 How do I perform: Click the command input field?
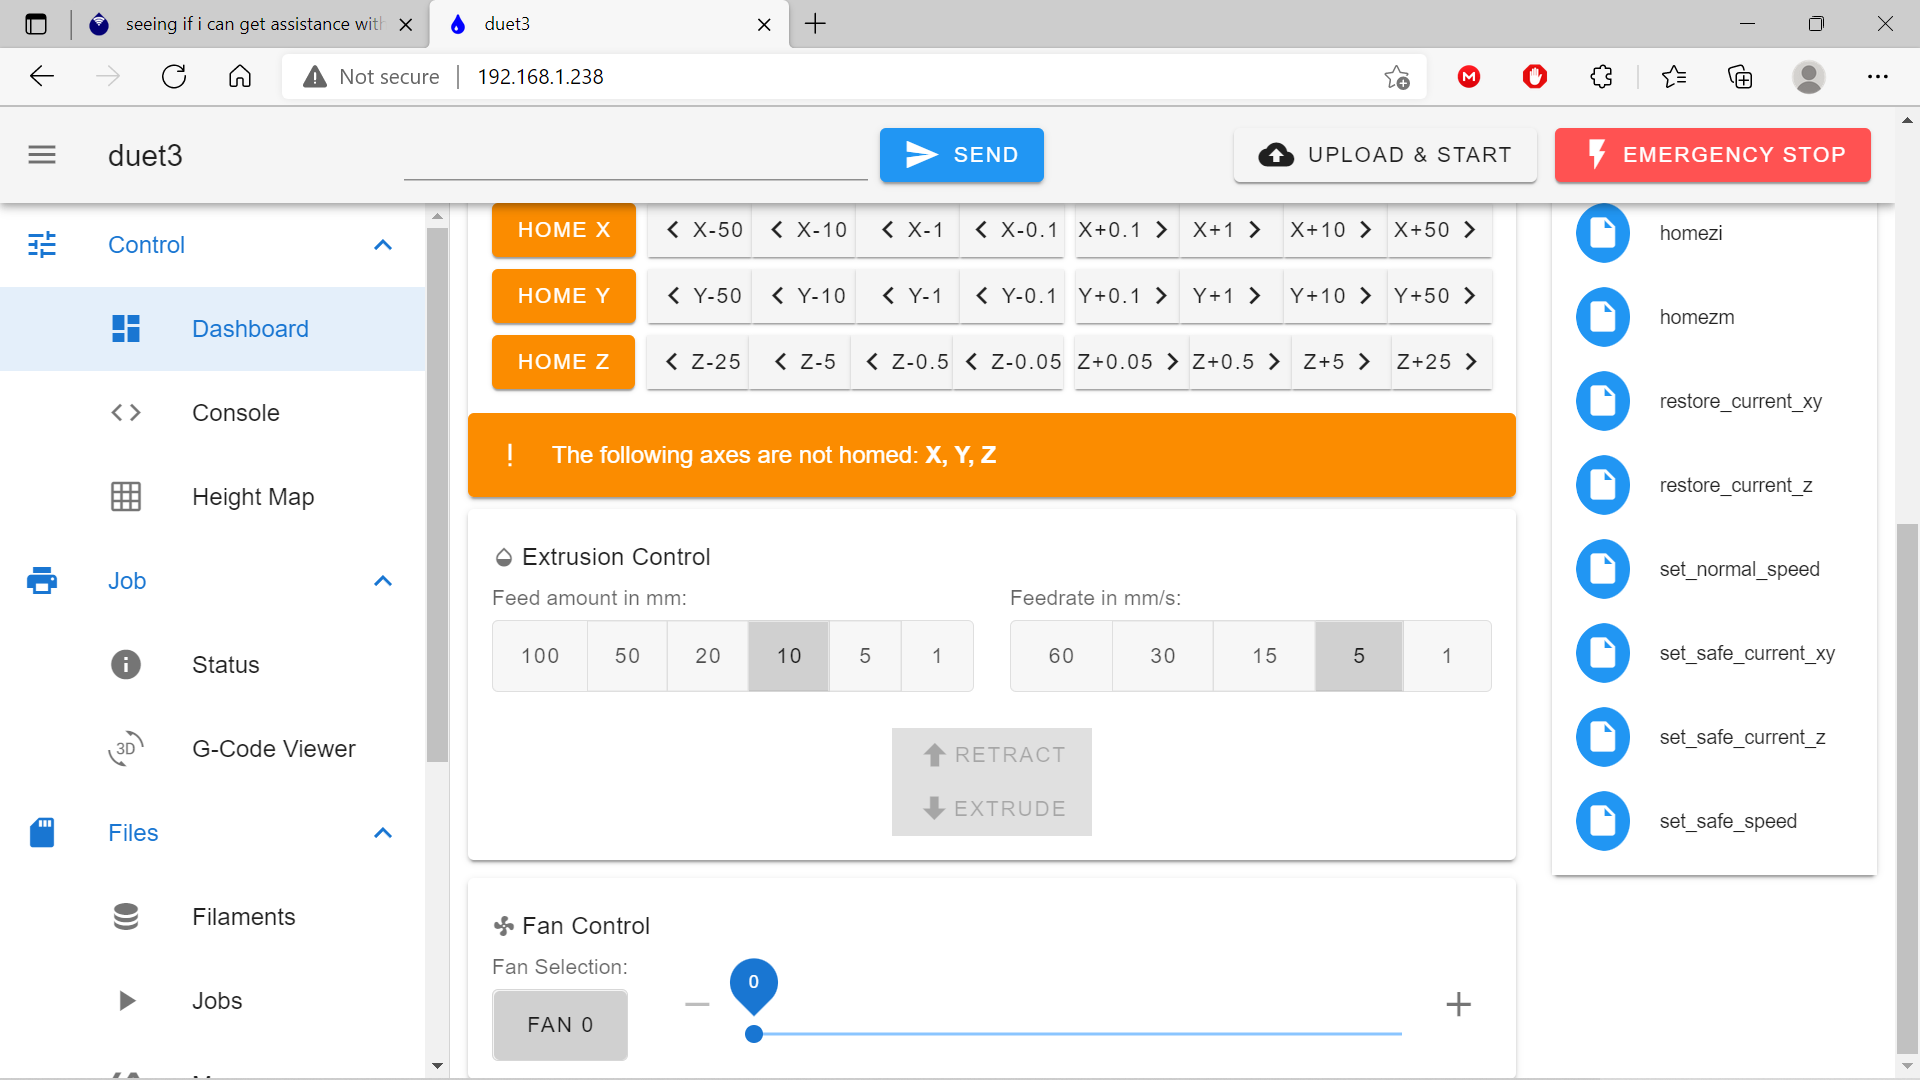point(637,156)
